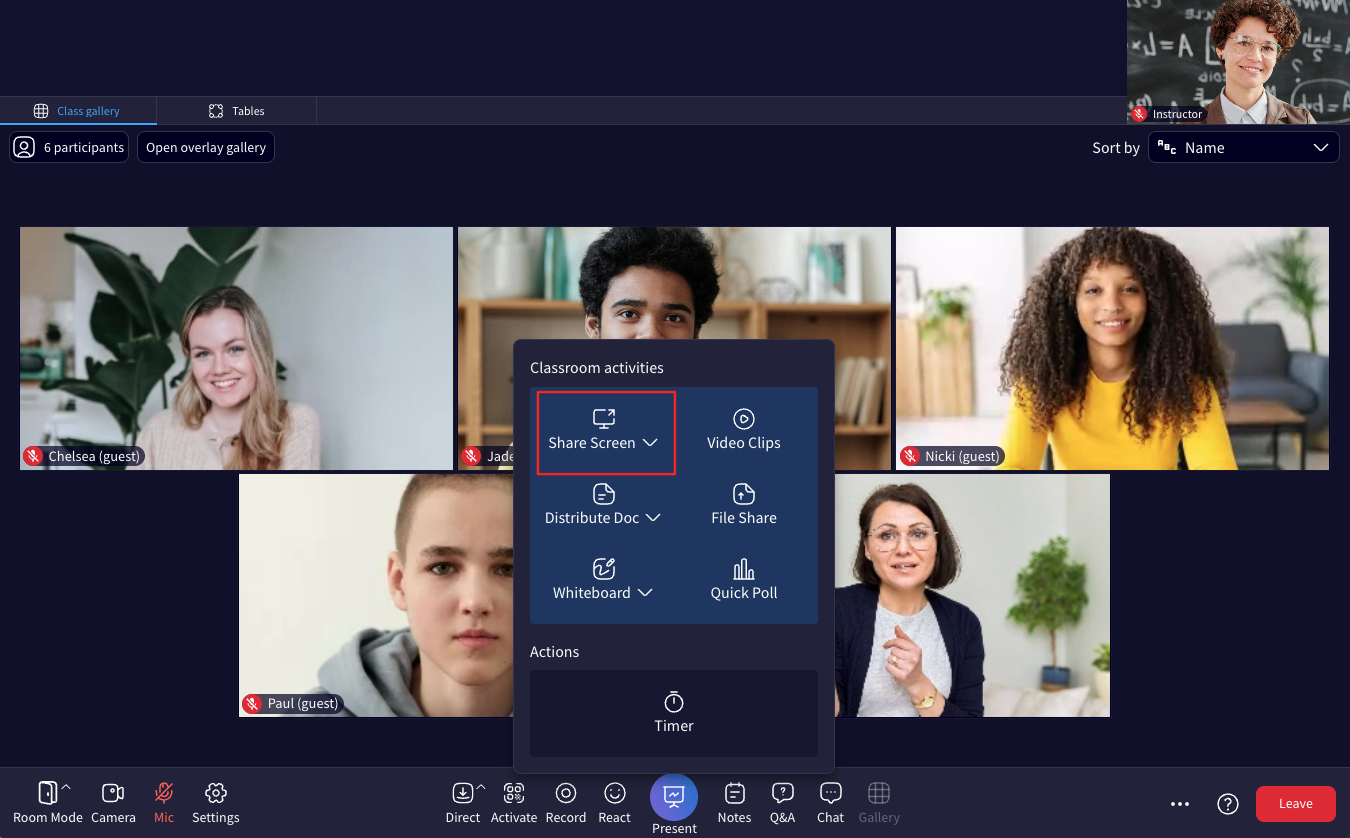
Task: Open File Share activity
Action: [x=743, y=506]
